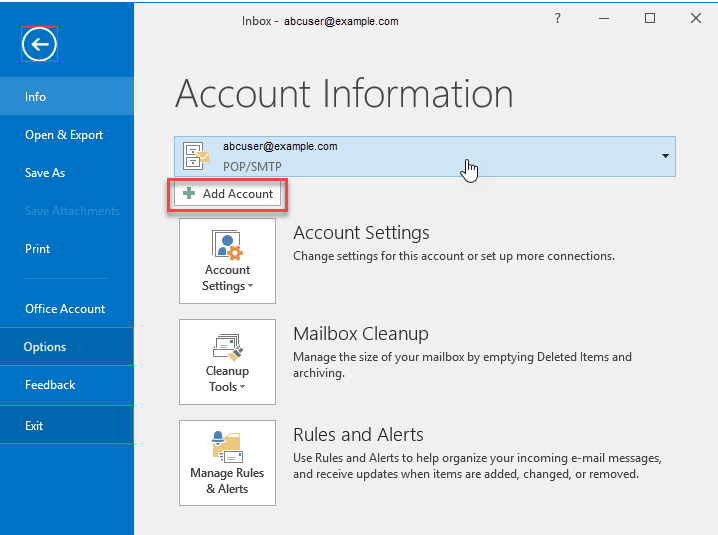Click the Help question mark icon

tap(558, 19)
